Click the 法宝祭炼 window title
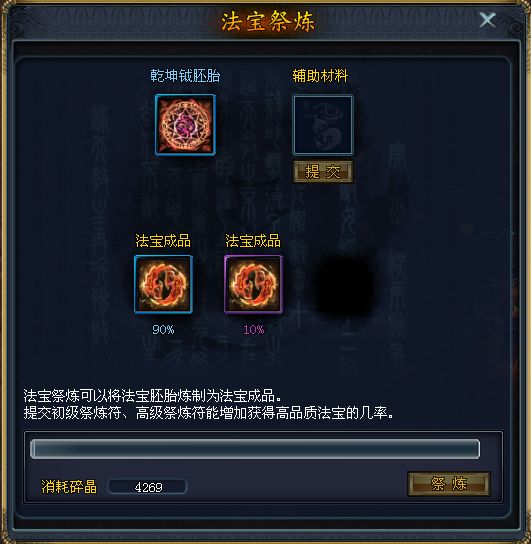The height and width of the screenshot is (544, 531). 268,22
